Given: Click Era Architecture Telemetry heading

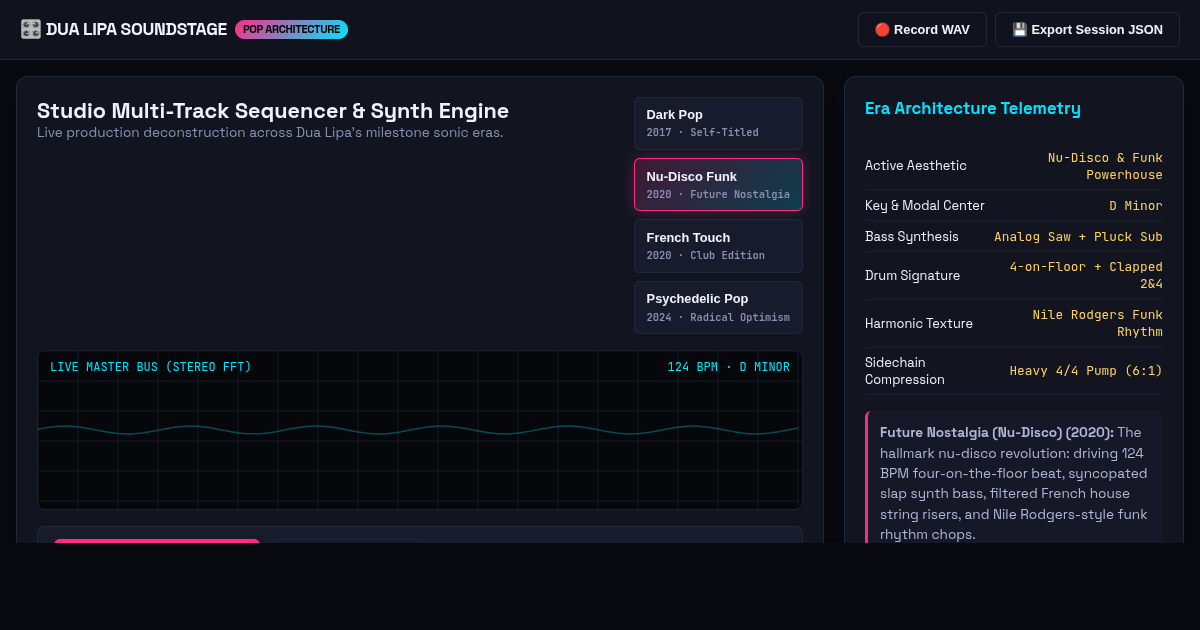Looking at the screenshot, I should click(x=973, y=108).
